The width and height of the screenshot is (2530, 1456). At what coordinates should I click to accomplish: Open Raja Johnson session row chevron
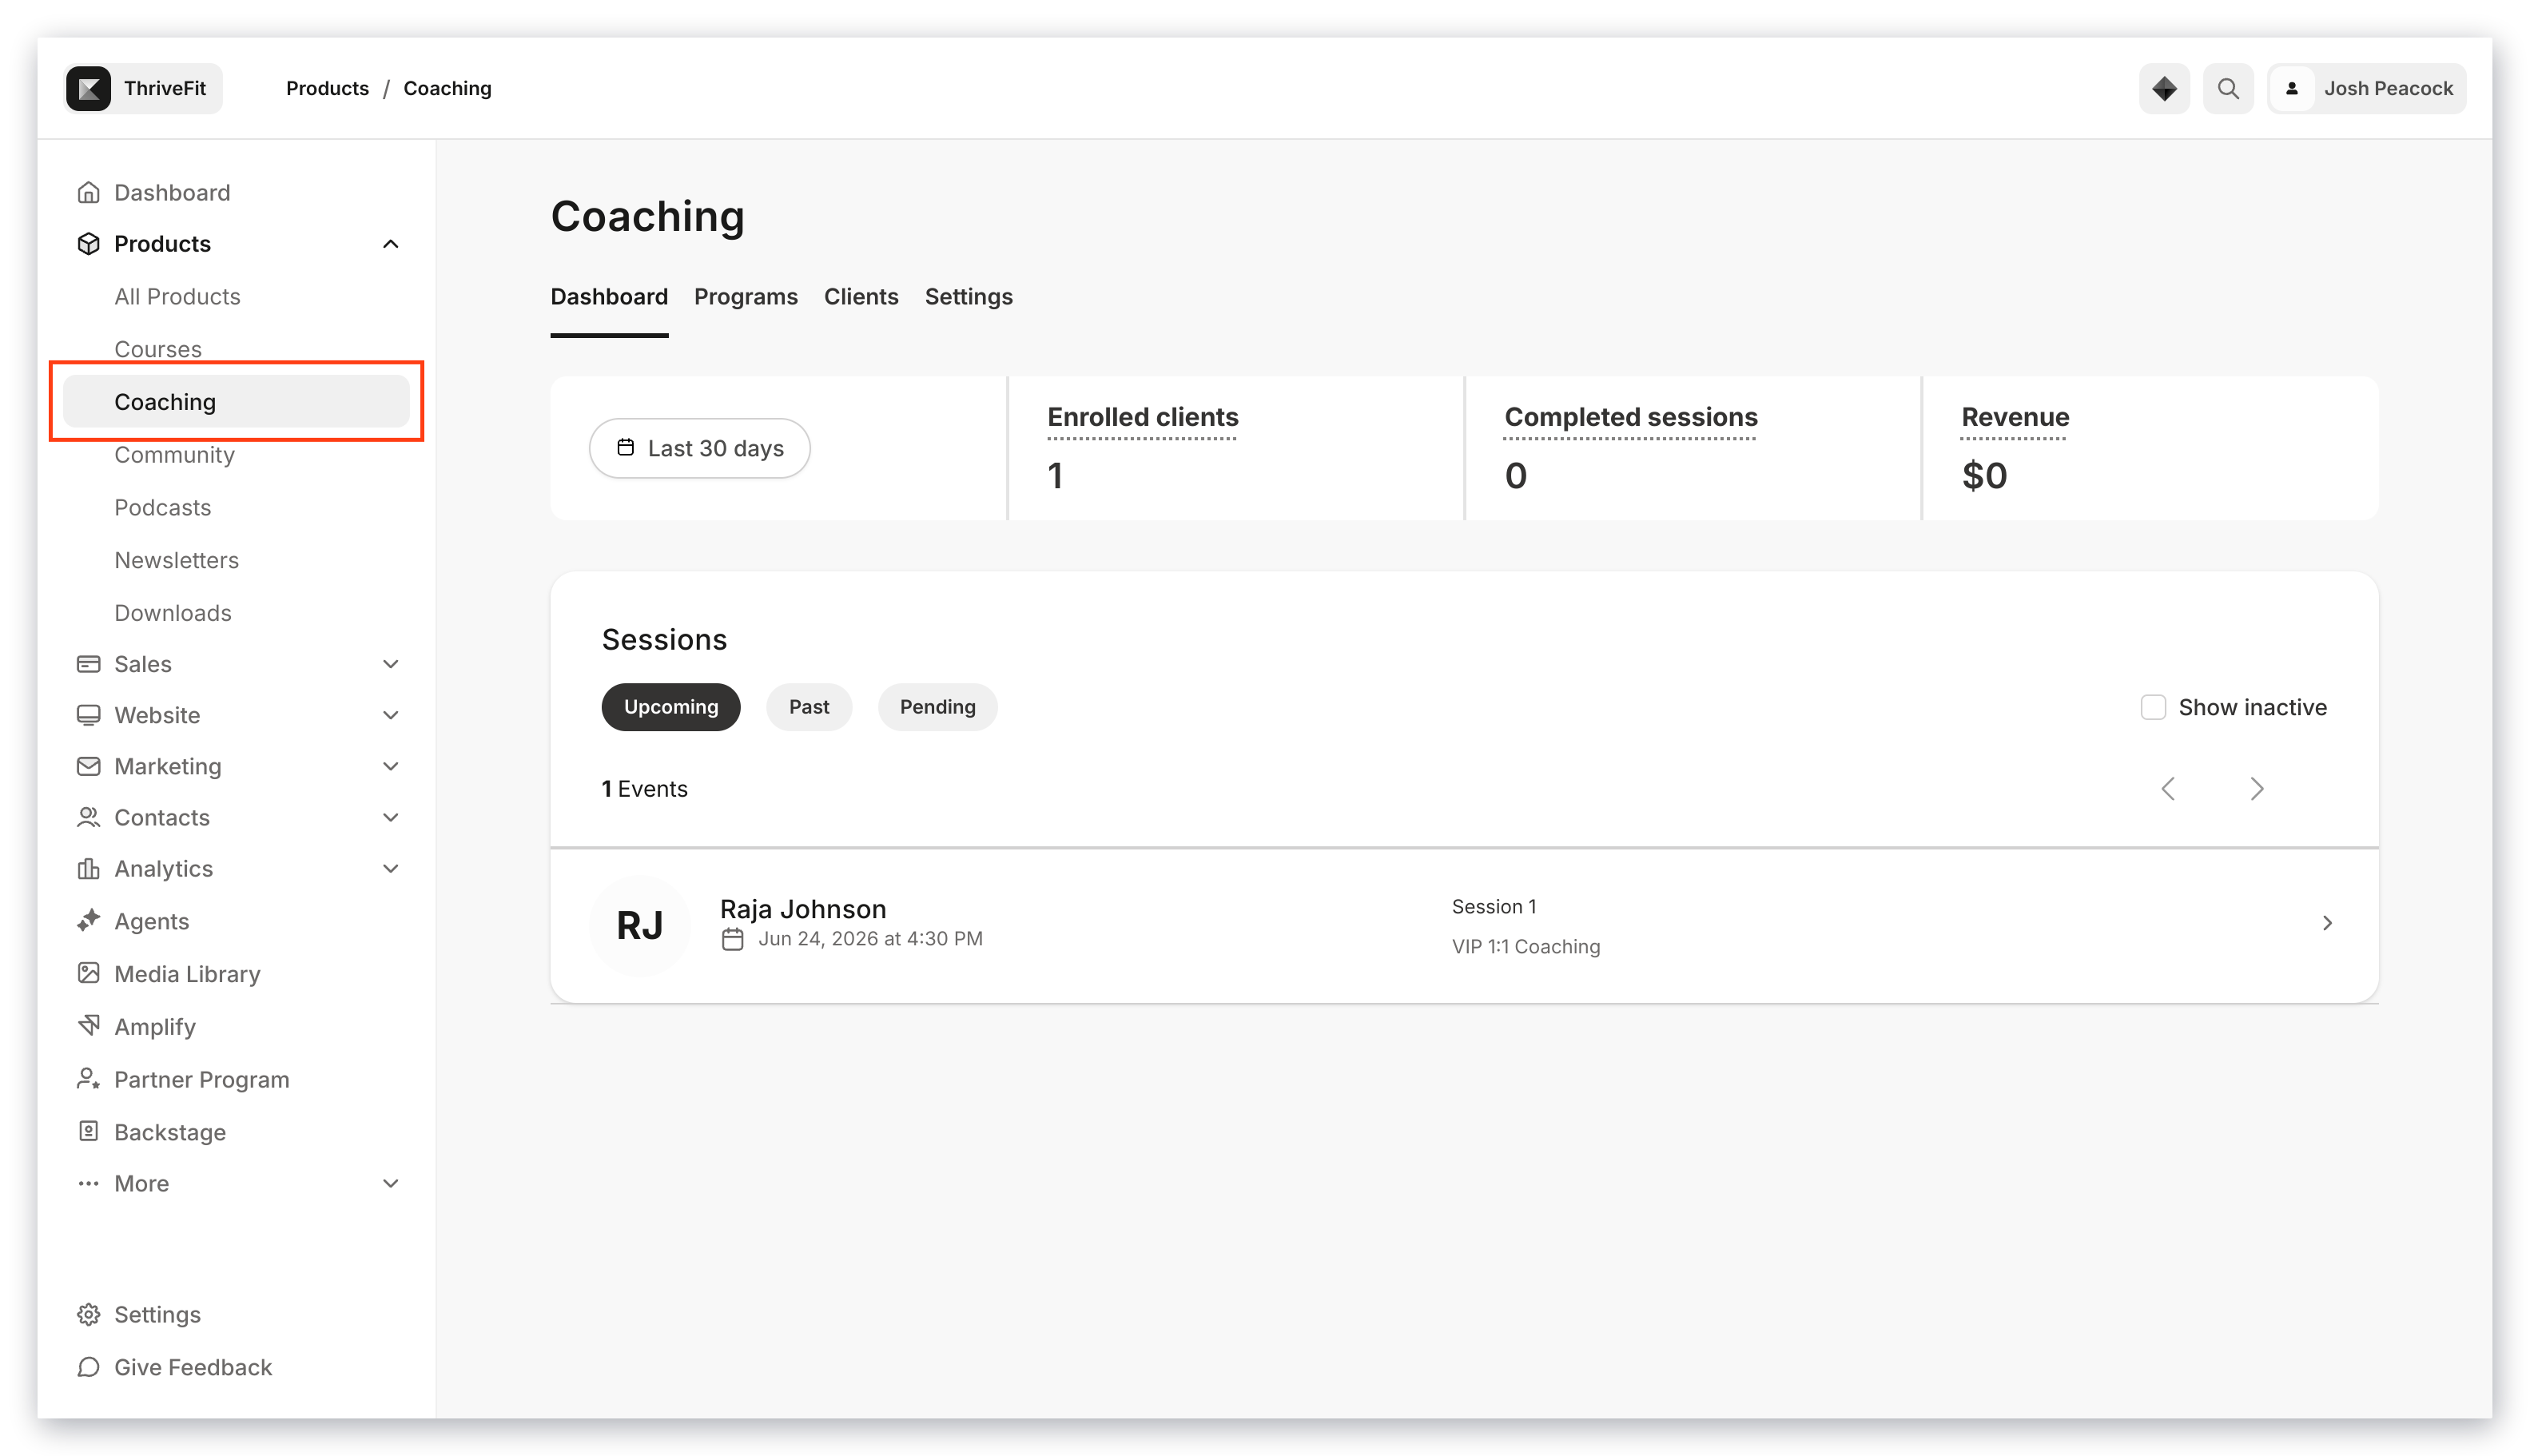click(x=2327, y=923)
